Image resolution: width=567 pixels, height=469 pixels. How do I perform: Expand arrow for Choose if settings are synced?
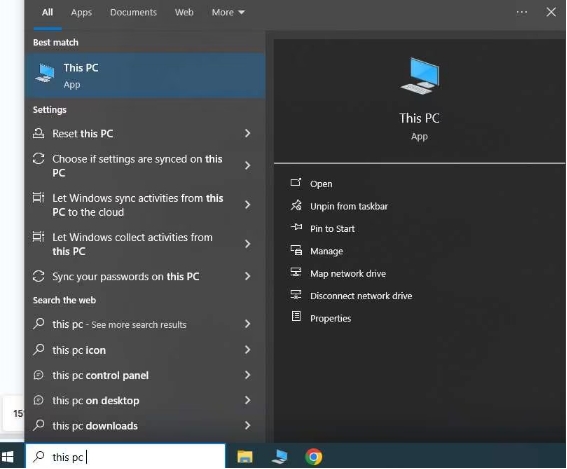247,166
